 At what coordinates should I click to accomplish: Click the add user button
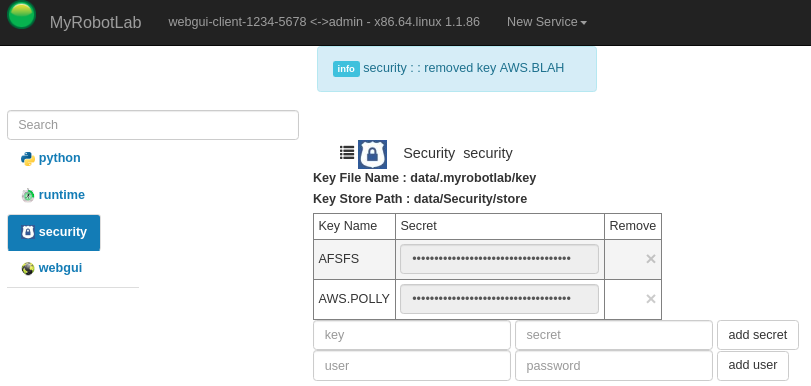(753, 365)
